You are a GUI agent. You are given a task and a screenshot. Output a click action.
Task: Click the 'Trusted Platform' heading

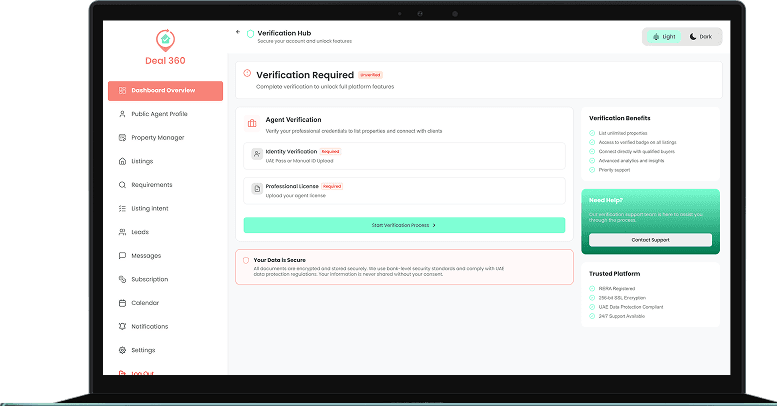(x=614, y=274)
